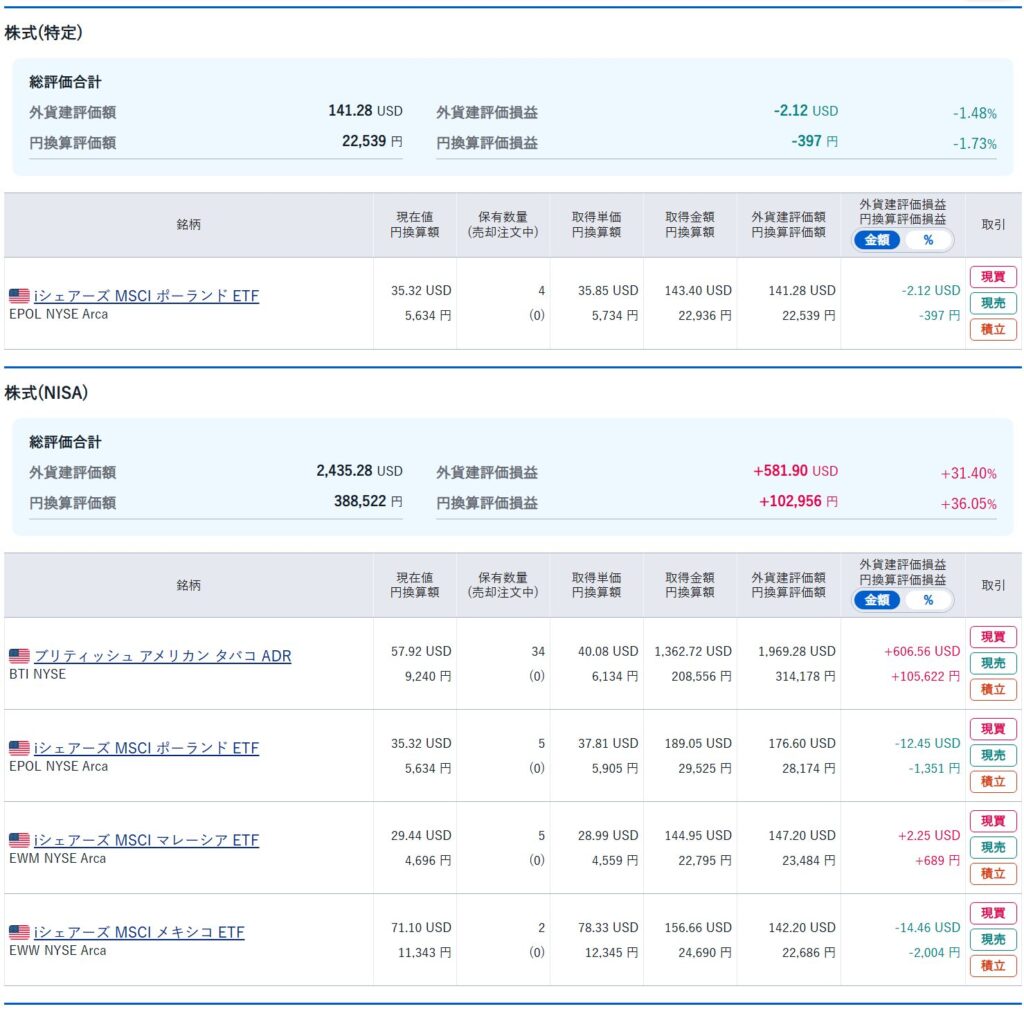Click US flag icon beside 特定 Poland ETF
This screenshot has width=1024, height=1020.
[19, 296]
